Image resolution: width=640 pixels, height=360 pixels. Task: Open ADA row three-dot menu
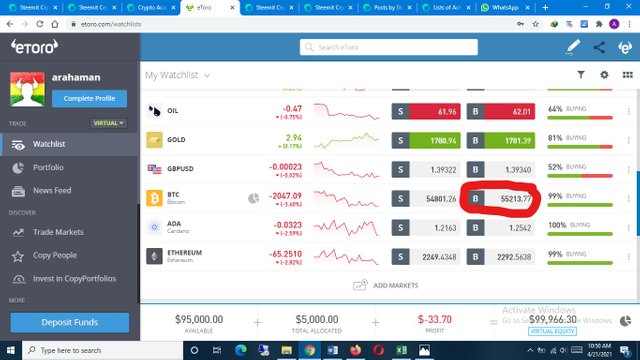point(629,228)
